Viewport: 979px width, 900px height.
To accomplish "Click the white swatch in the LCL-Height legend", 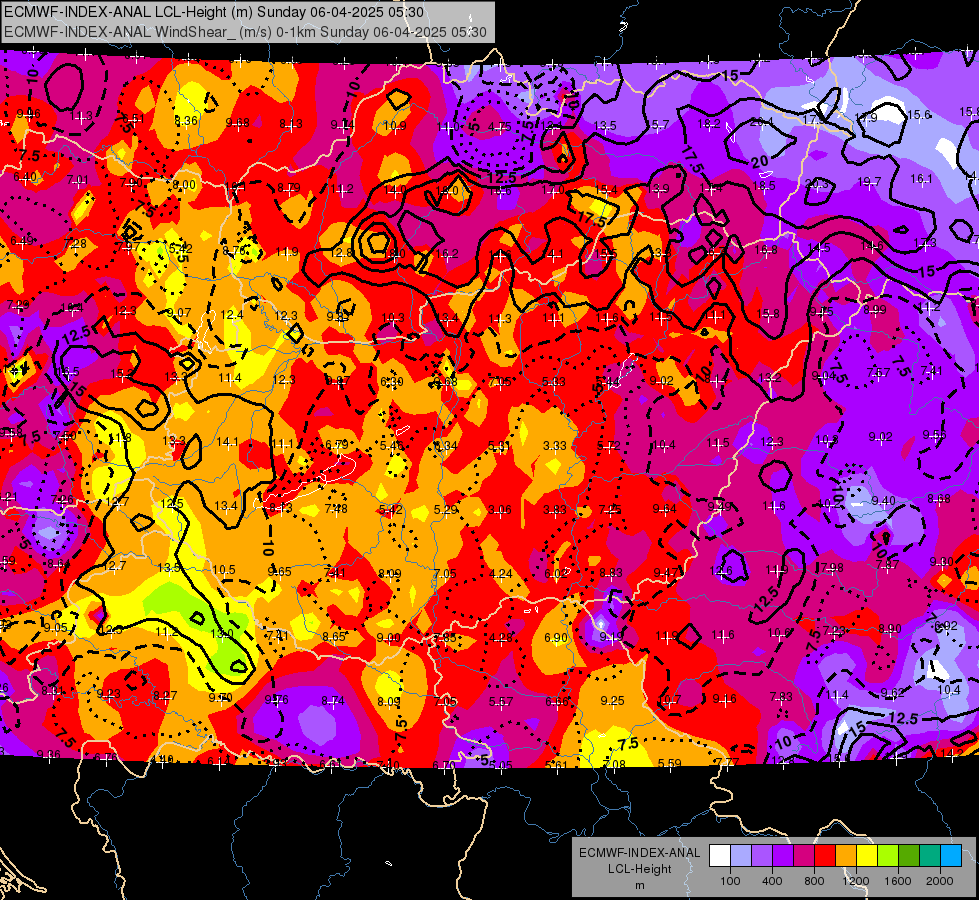I will point(720,856).
